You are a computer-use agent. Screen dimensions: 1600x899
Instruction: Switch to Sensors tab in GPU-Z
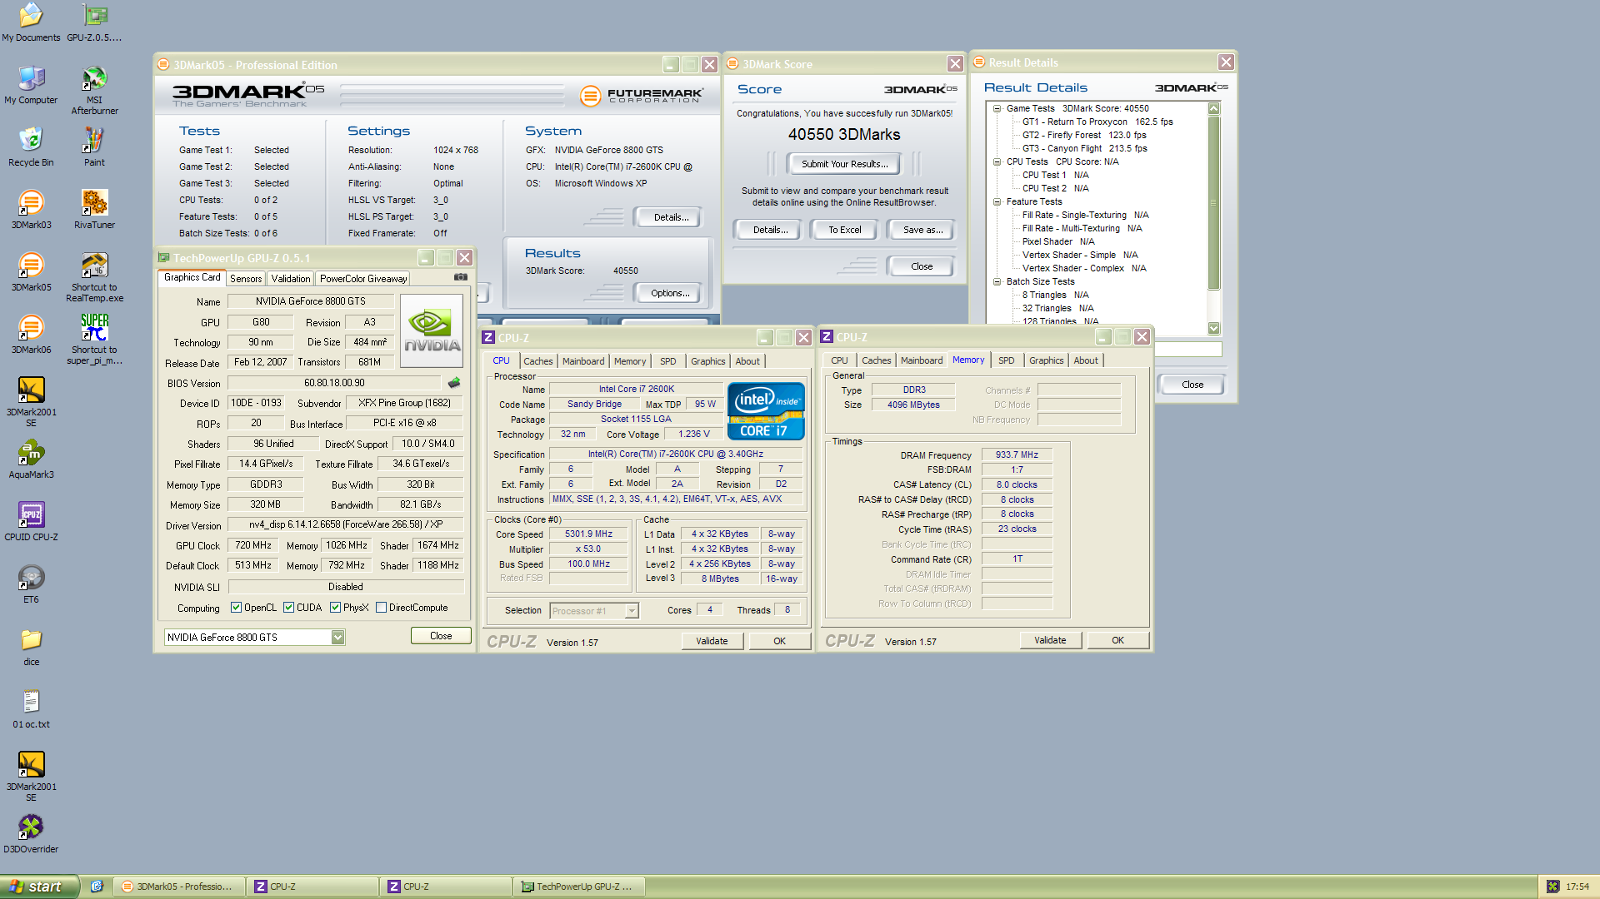[x=246, y=279]
